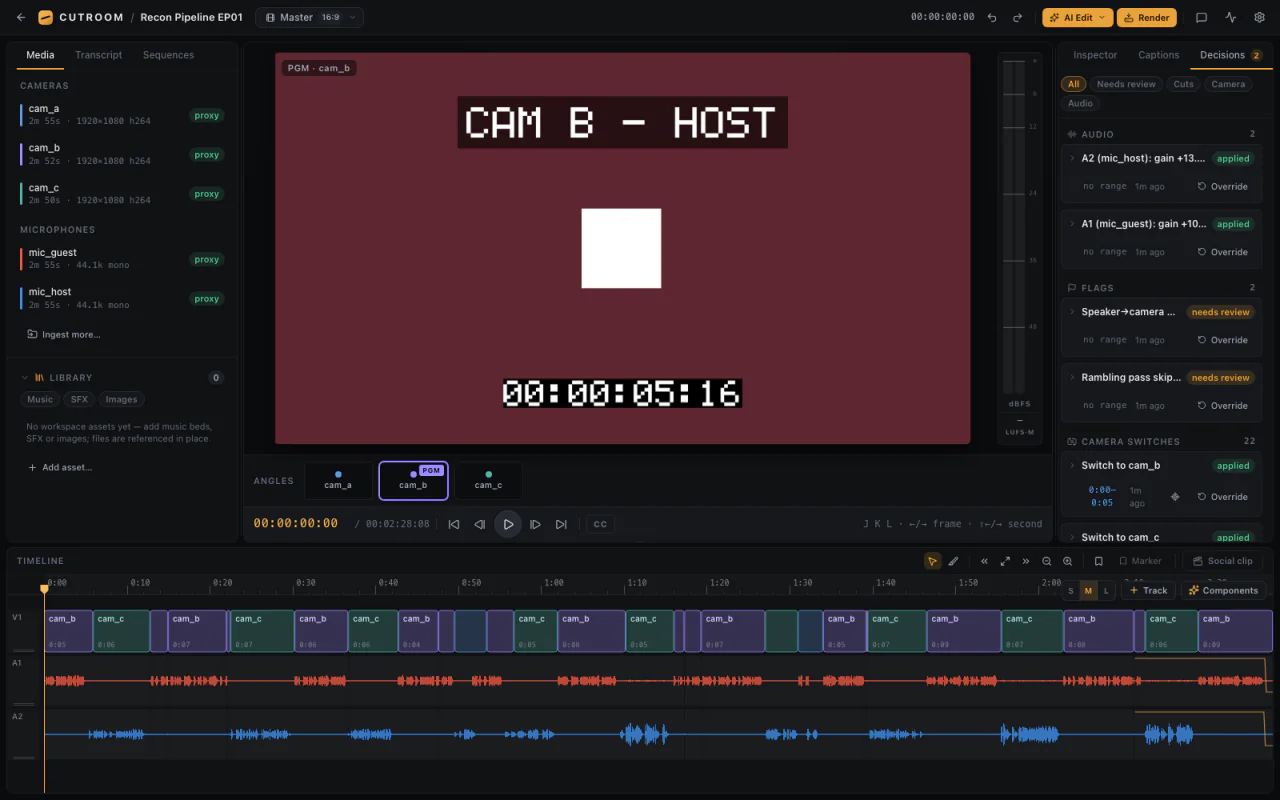Screen dimensions: 1280x800
Task: Select the cam_c angle thumbnail
Action: tap(488, 480)
